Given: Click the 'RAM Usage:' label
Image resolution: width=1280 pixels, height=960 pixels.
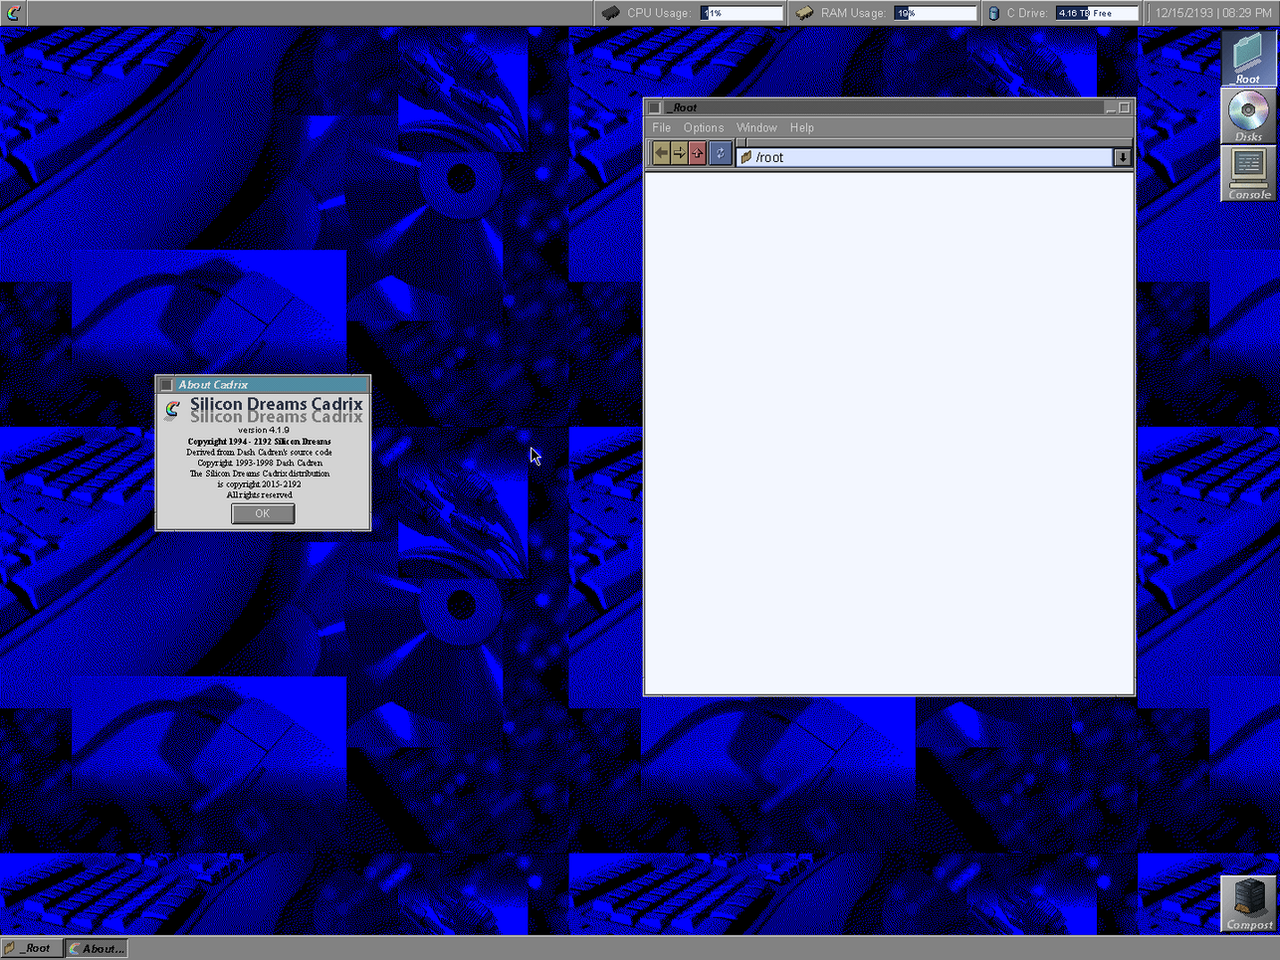Looking at the screenshot, I should [853, 13].
